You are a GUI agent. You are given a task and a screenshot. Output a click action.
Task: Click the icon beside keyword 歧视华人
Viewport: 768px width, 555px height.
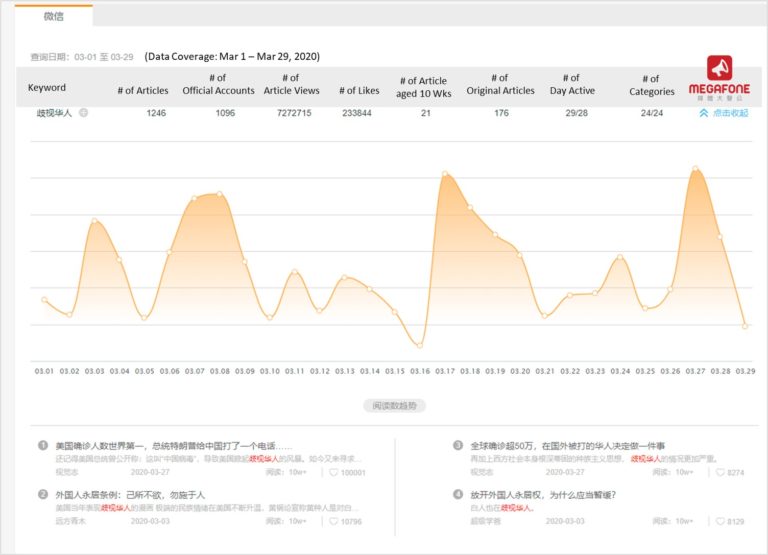coord(84,113)
